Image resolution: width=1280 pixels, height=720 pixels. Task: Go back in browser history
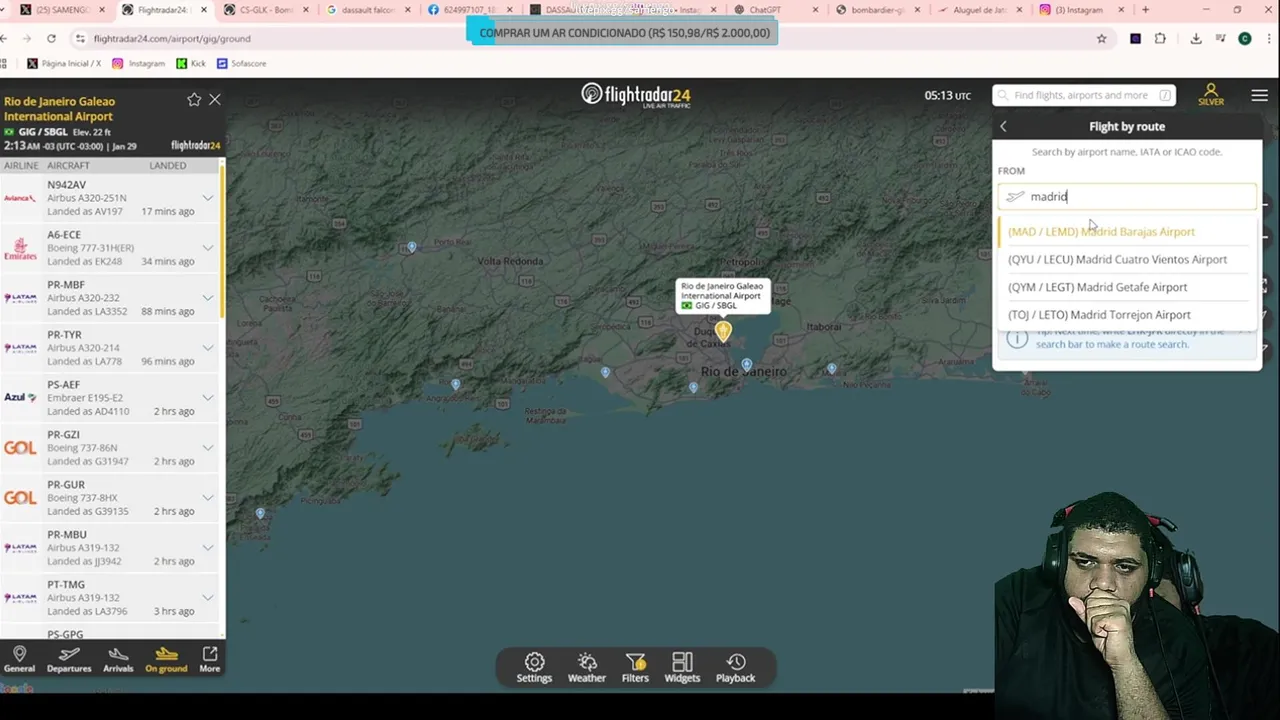click(x=5, y=38)
